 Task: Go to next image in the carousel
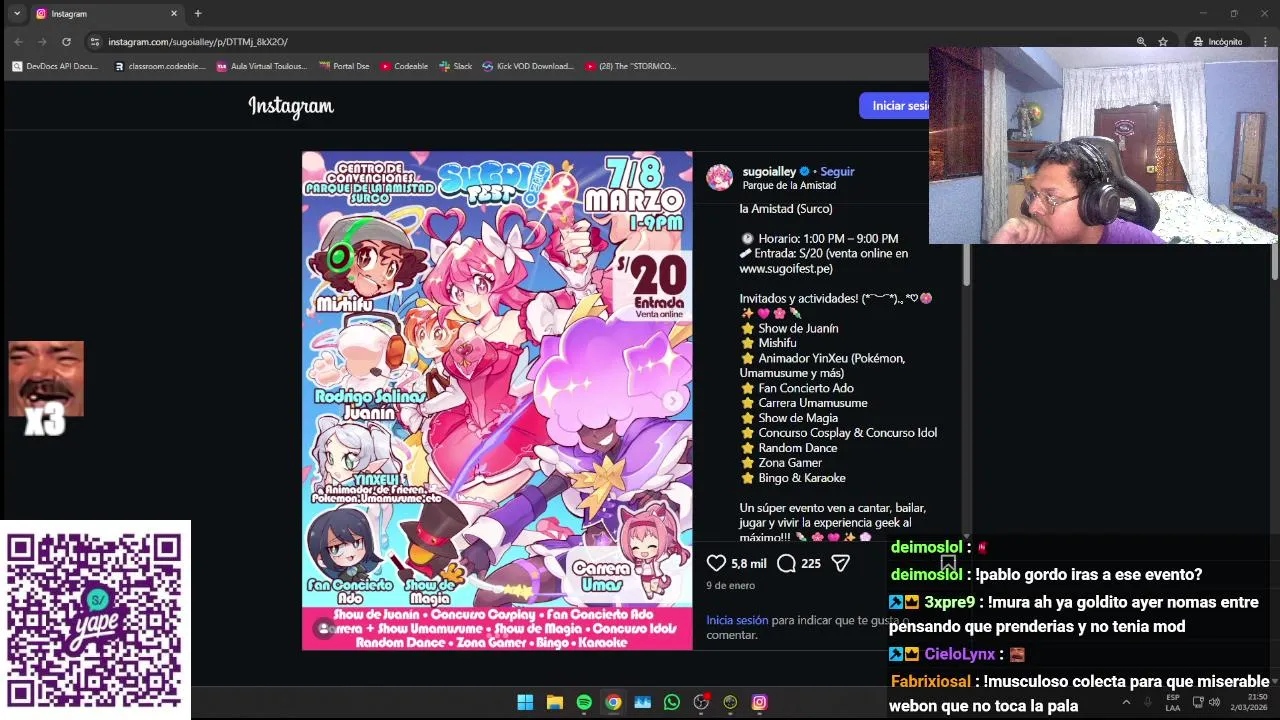click(674, 401)
